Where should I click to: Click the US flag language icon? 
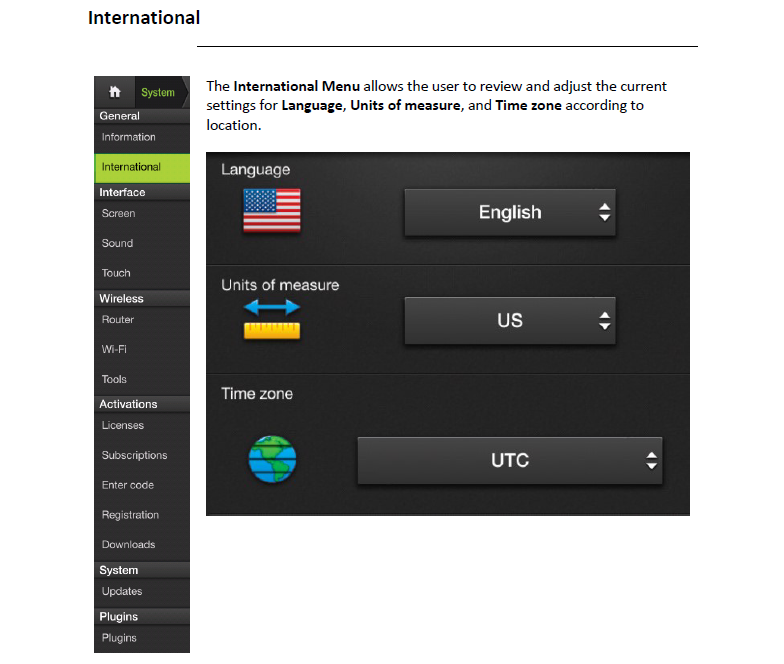click(x=272, y=210)
